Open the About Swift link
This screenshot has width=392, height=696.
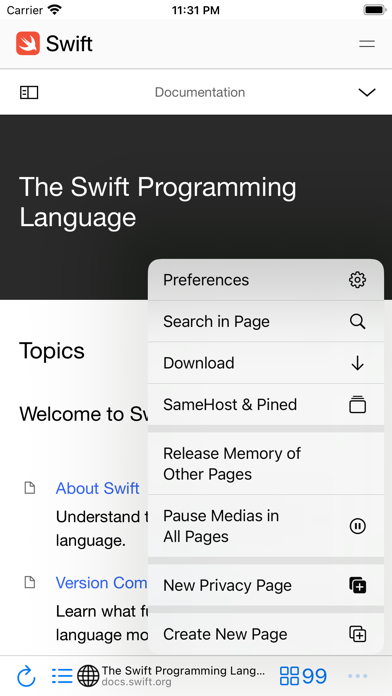click(98, 488)
